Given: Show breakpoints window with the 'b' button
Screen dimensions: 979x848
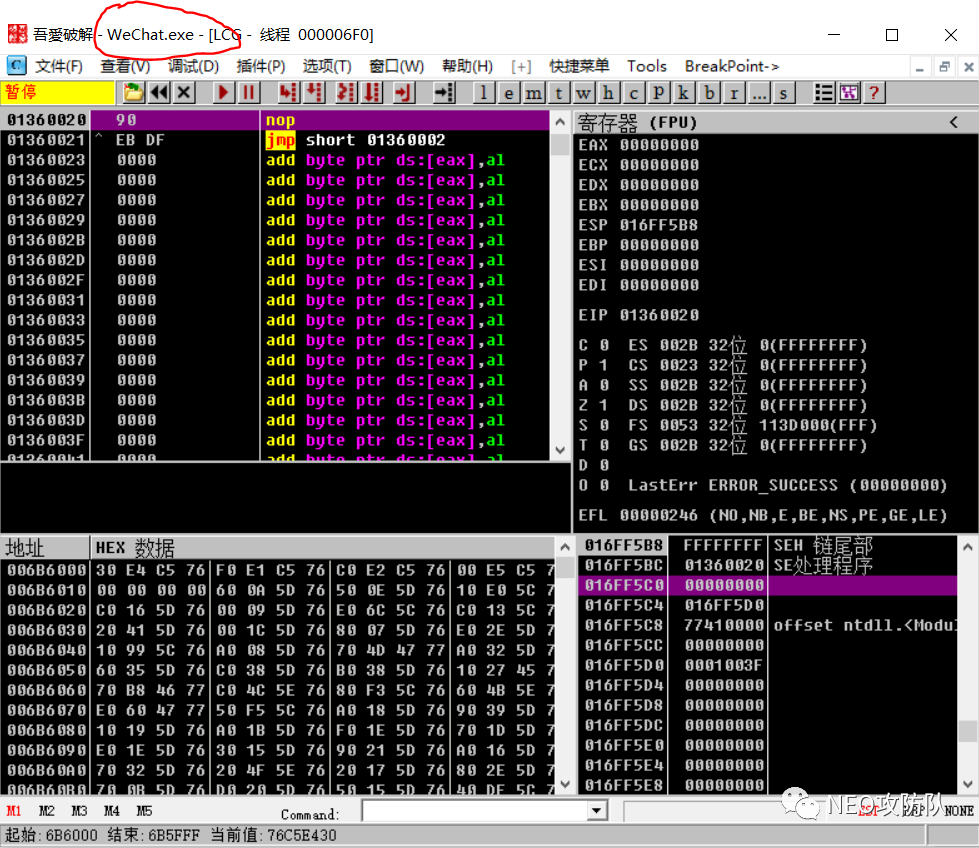Looking at the screenshot, I should 709,93.
